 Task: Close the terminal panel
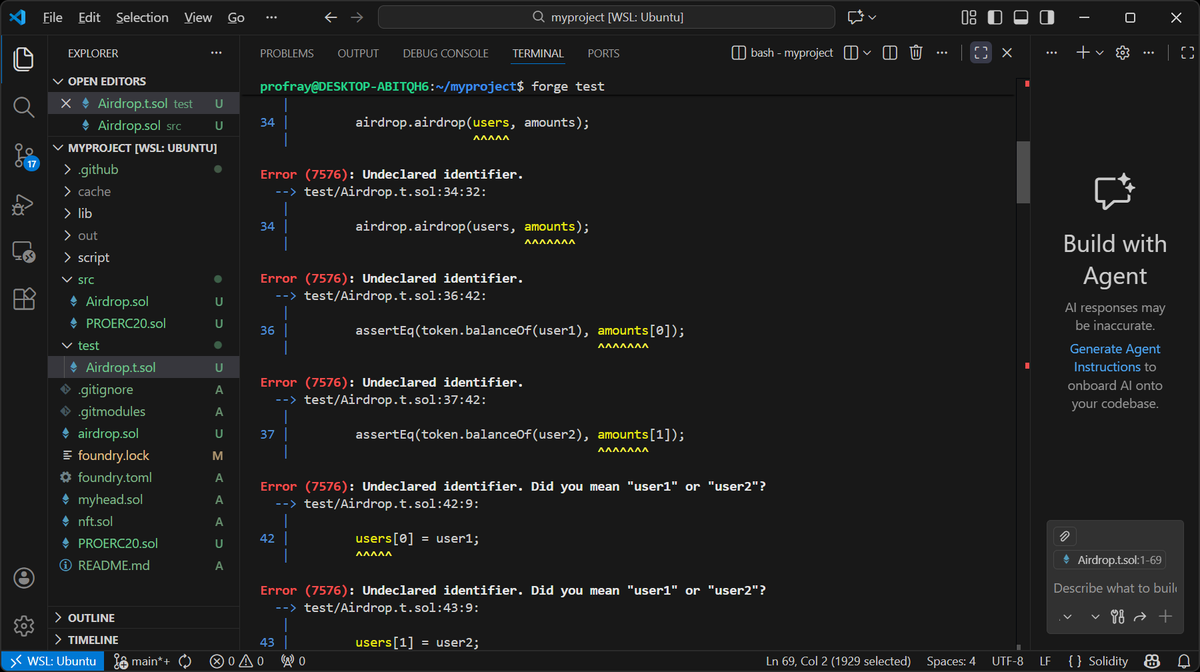pos(1007,53)
